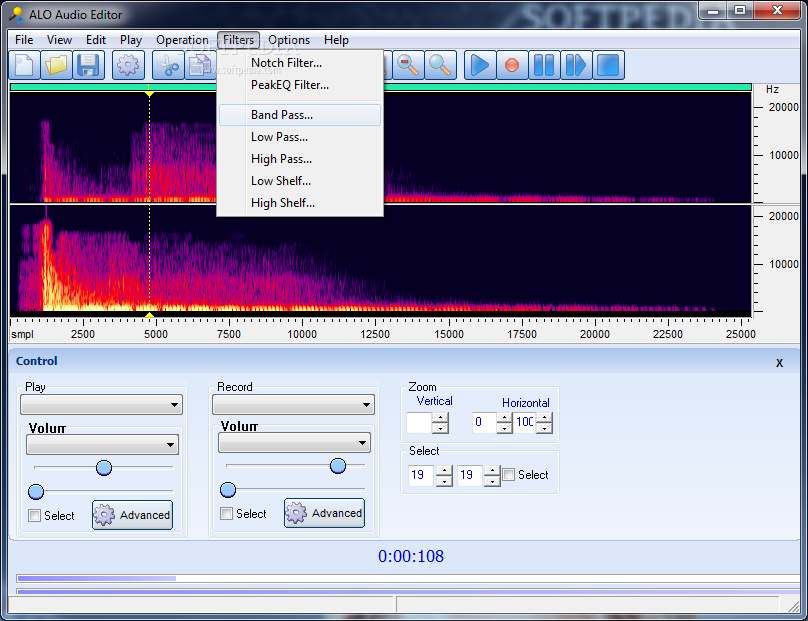The width and height of the screenshot is (808, 621).
Task: Select Band Pass... filter
Action: [x=300, y=115]
